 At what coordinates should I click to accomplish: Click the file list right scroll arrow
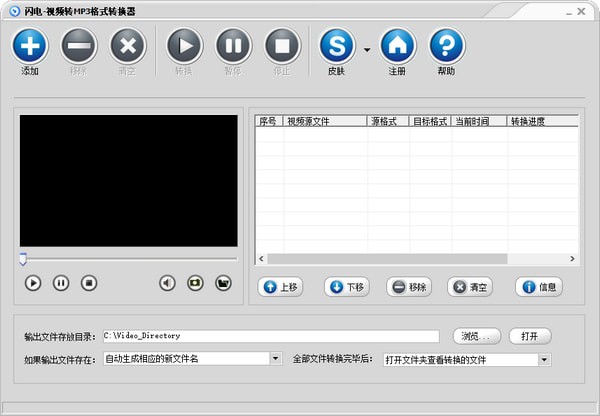tap(572, 259)
